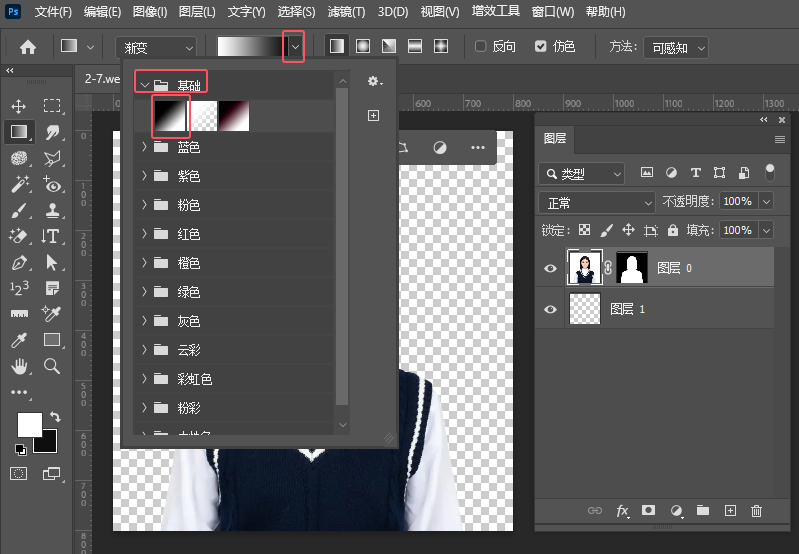Open the edit toolbar ellipsis
This screenshot has height=554, width=799.
click(19, 392)
